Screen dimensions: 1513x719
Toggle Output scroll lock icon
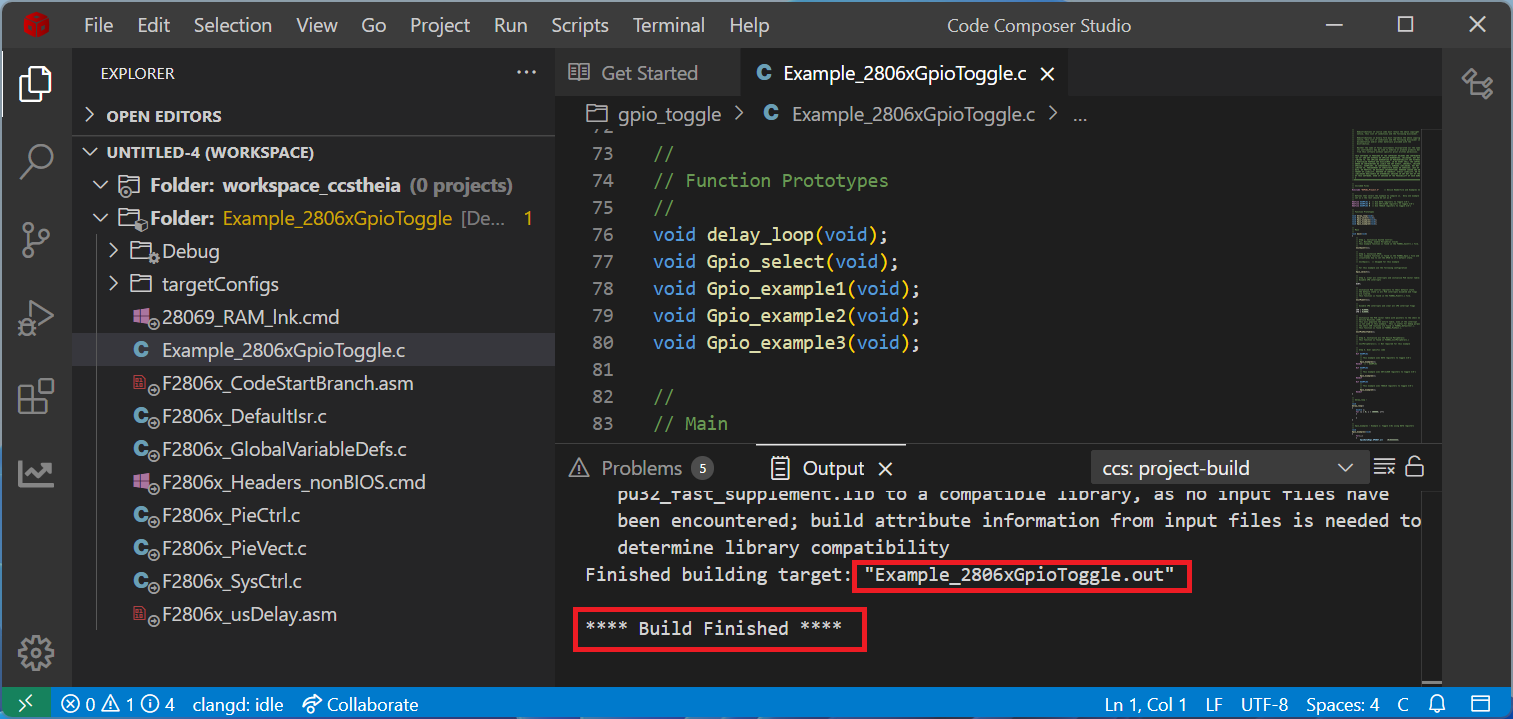1415,467
